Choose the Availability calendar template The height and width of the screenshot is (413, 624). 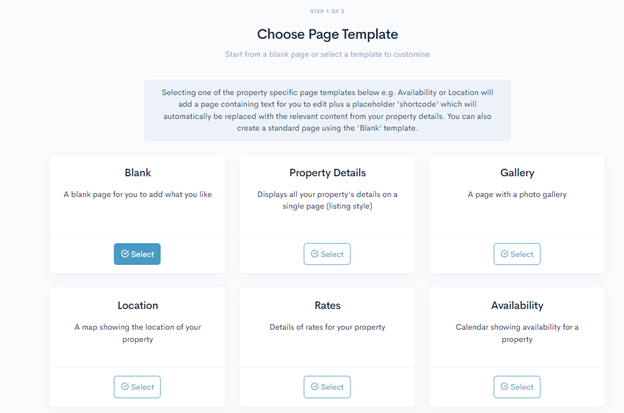pyautogui.click(x=517, y=387)
